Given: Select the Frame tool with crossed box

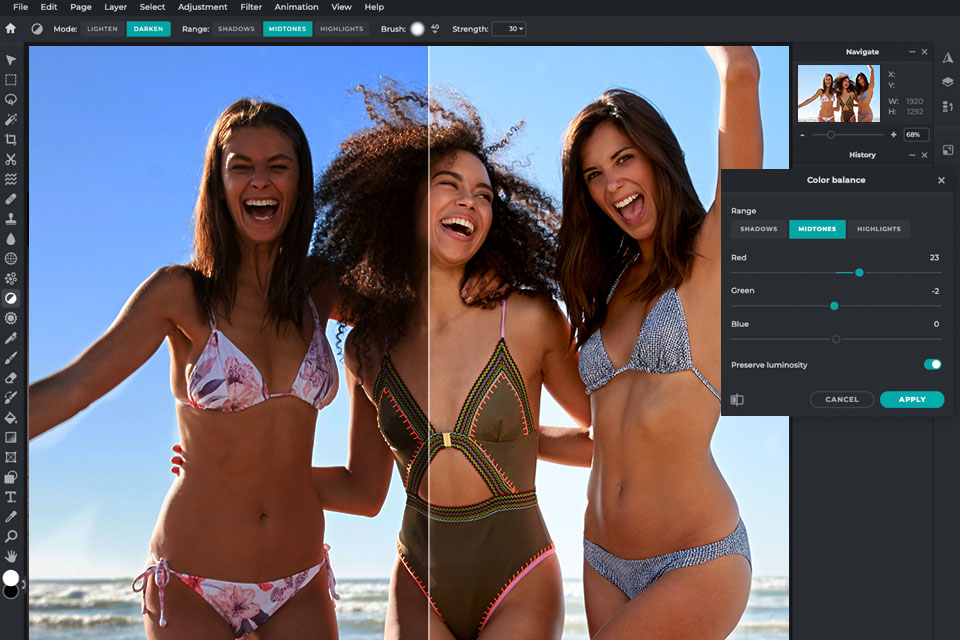Looking at the screenshot, I should coord(10,457).
